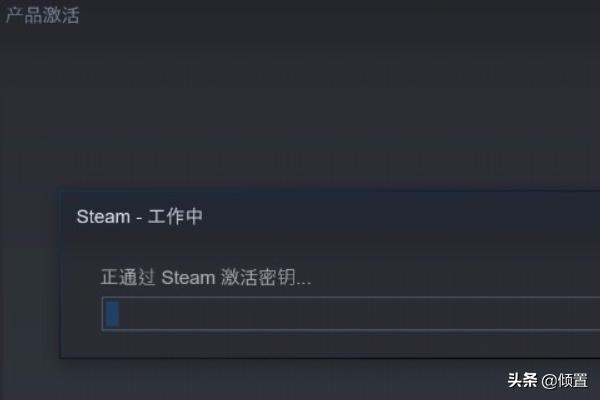Viewport: 600px width, 400px height.
Task: Click the word Steam in activation message
Action: click(x=188, y=278)
